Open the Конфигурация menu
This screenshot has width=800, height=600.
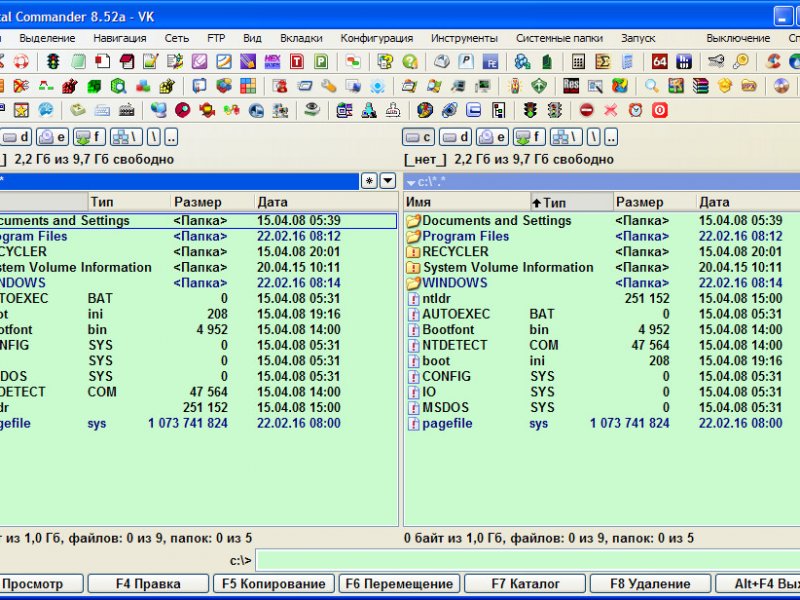click(377, 38)
